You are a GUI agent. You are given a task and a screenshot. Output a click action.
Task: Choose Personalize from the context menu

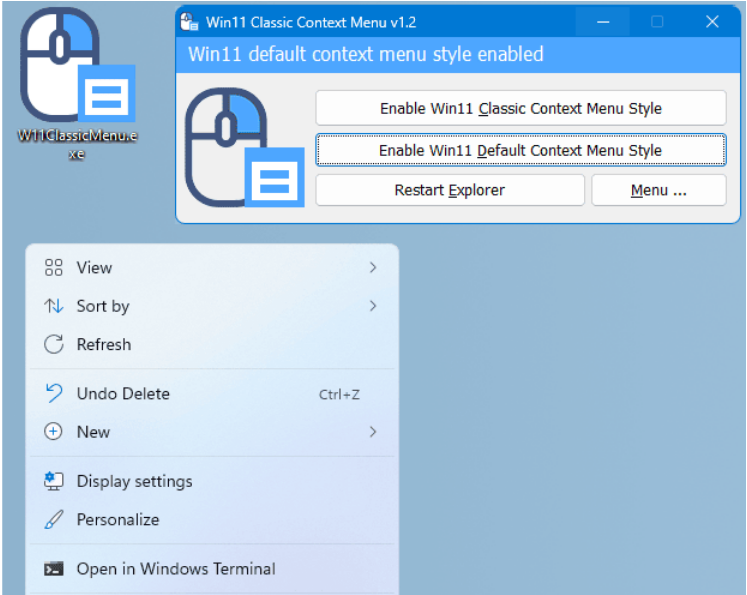[x=118, y=520]
